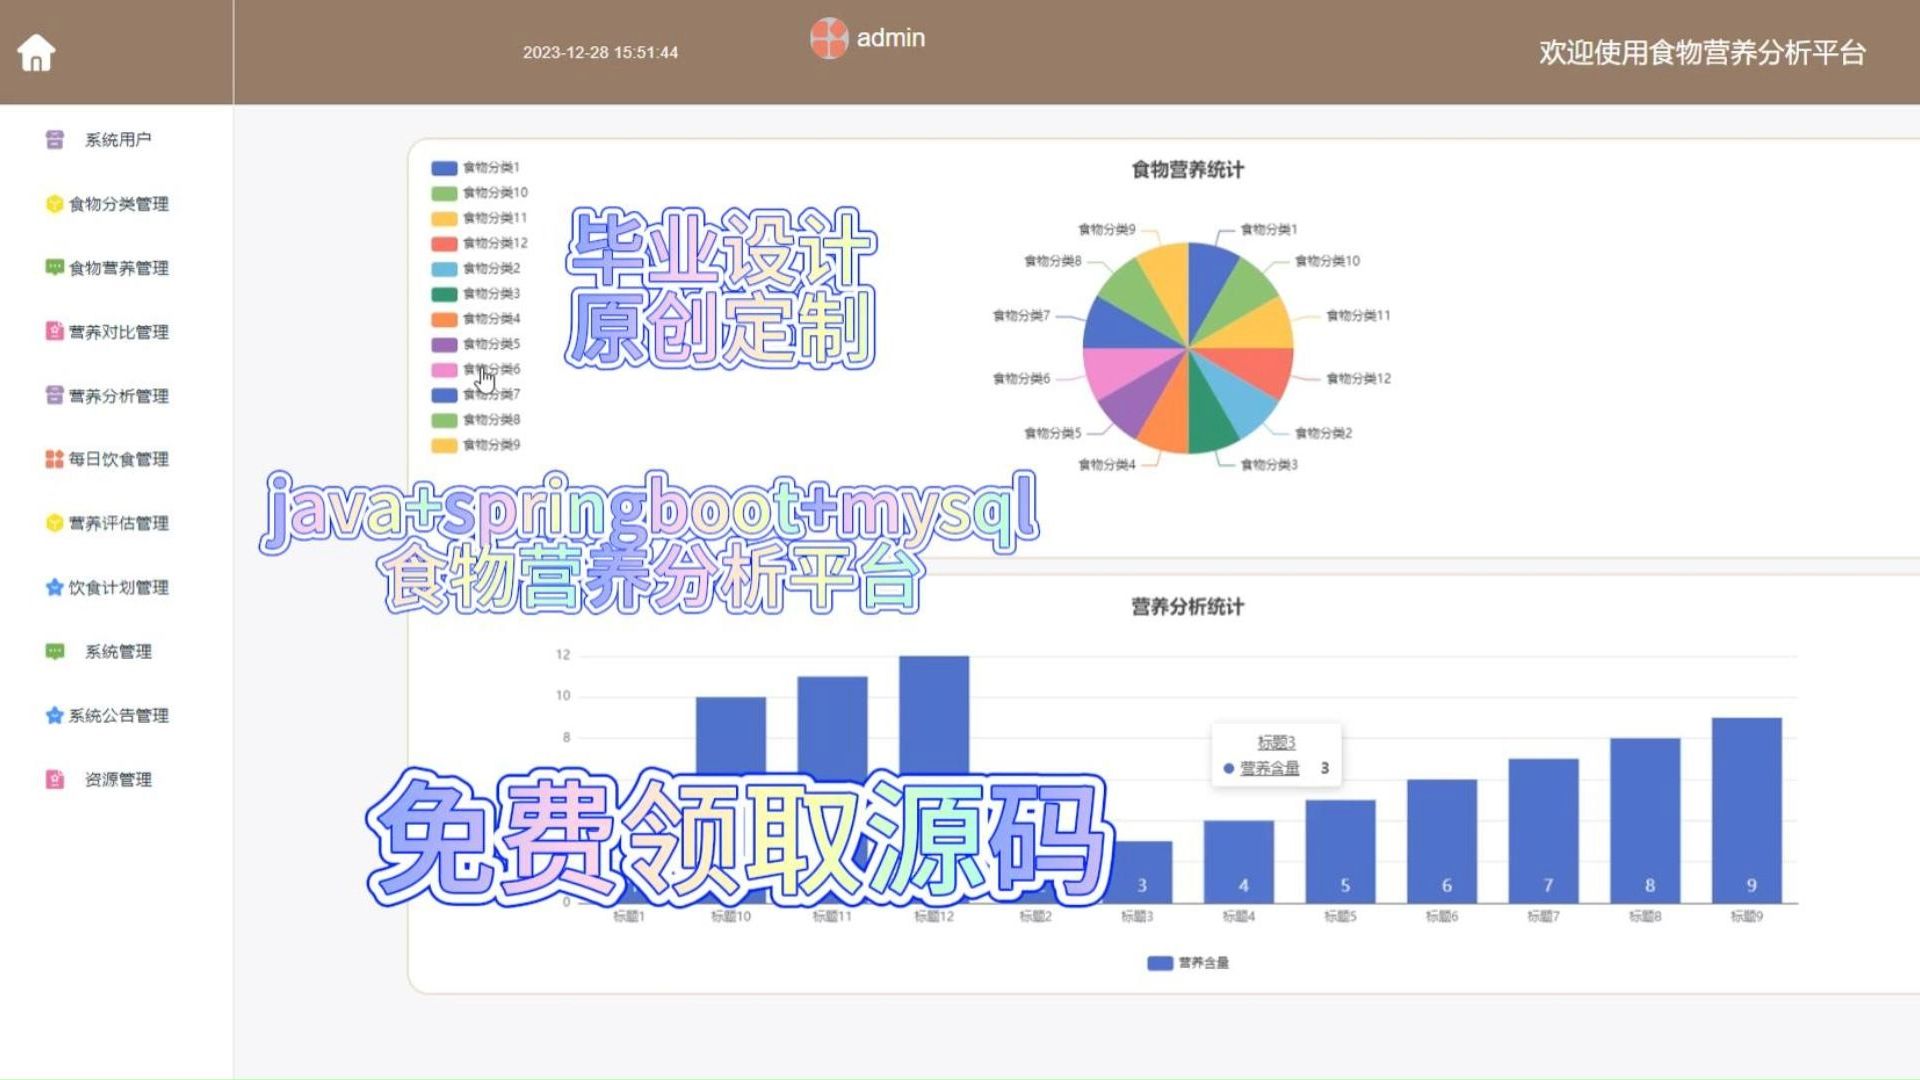The image size is (1920, 1080).
Task: Click the 食物分类2 pie slice label
Action: coord(1323,433)
